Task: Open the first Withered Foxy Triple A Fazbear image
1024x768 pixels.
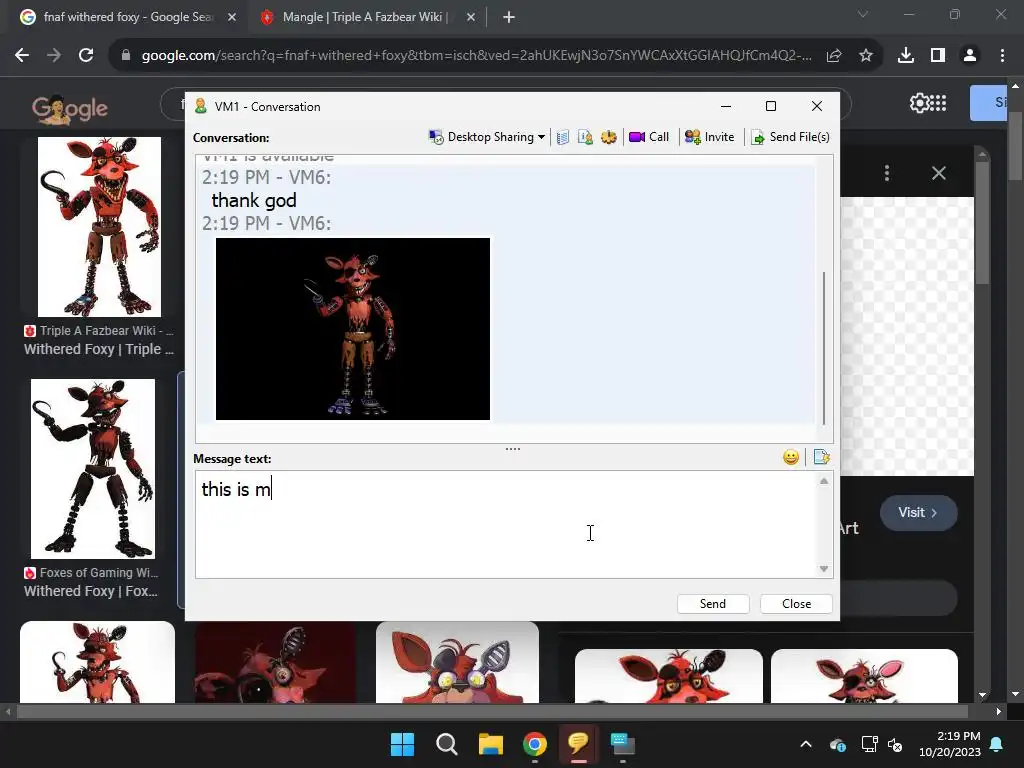Action: click(x=99, y=227)
